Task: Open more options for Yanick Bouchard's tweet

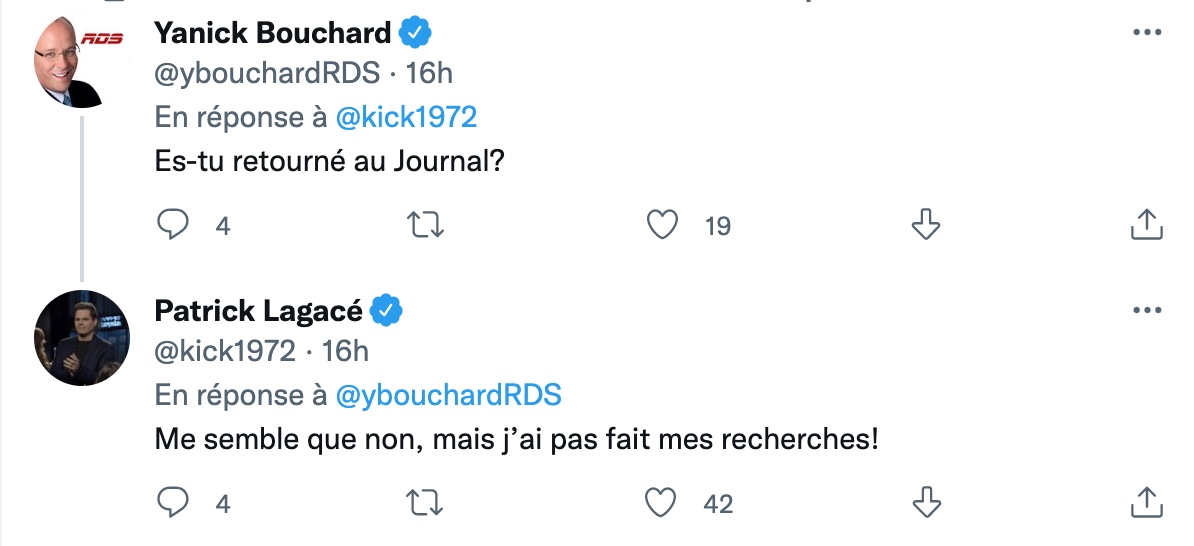Action: pyautogui.click(x=1148, y=33)
